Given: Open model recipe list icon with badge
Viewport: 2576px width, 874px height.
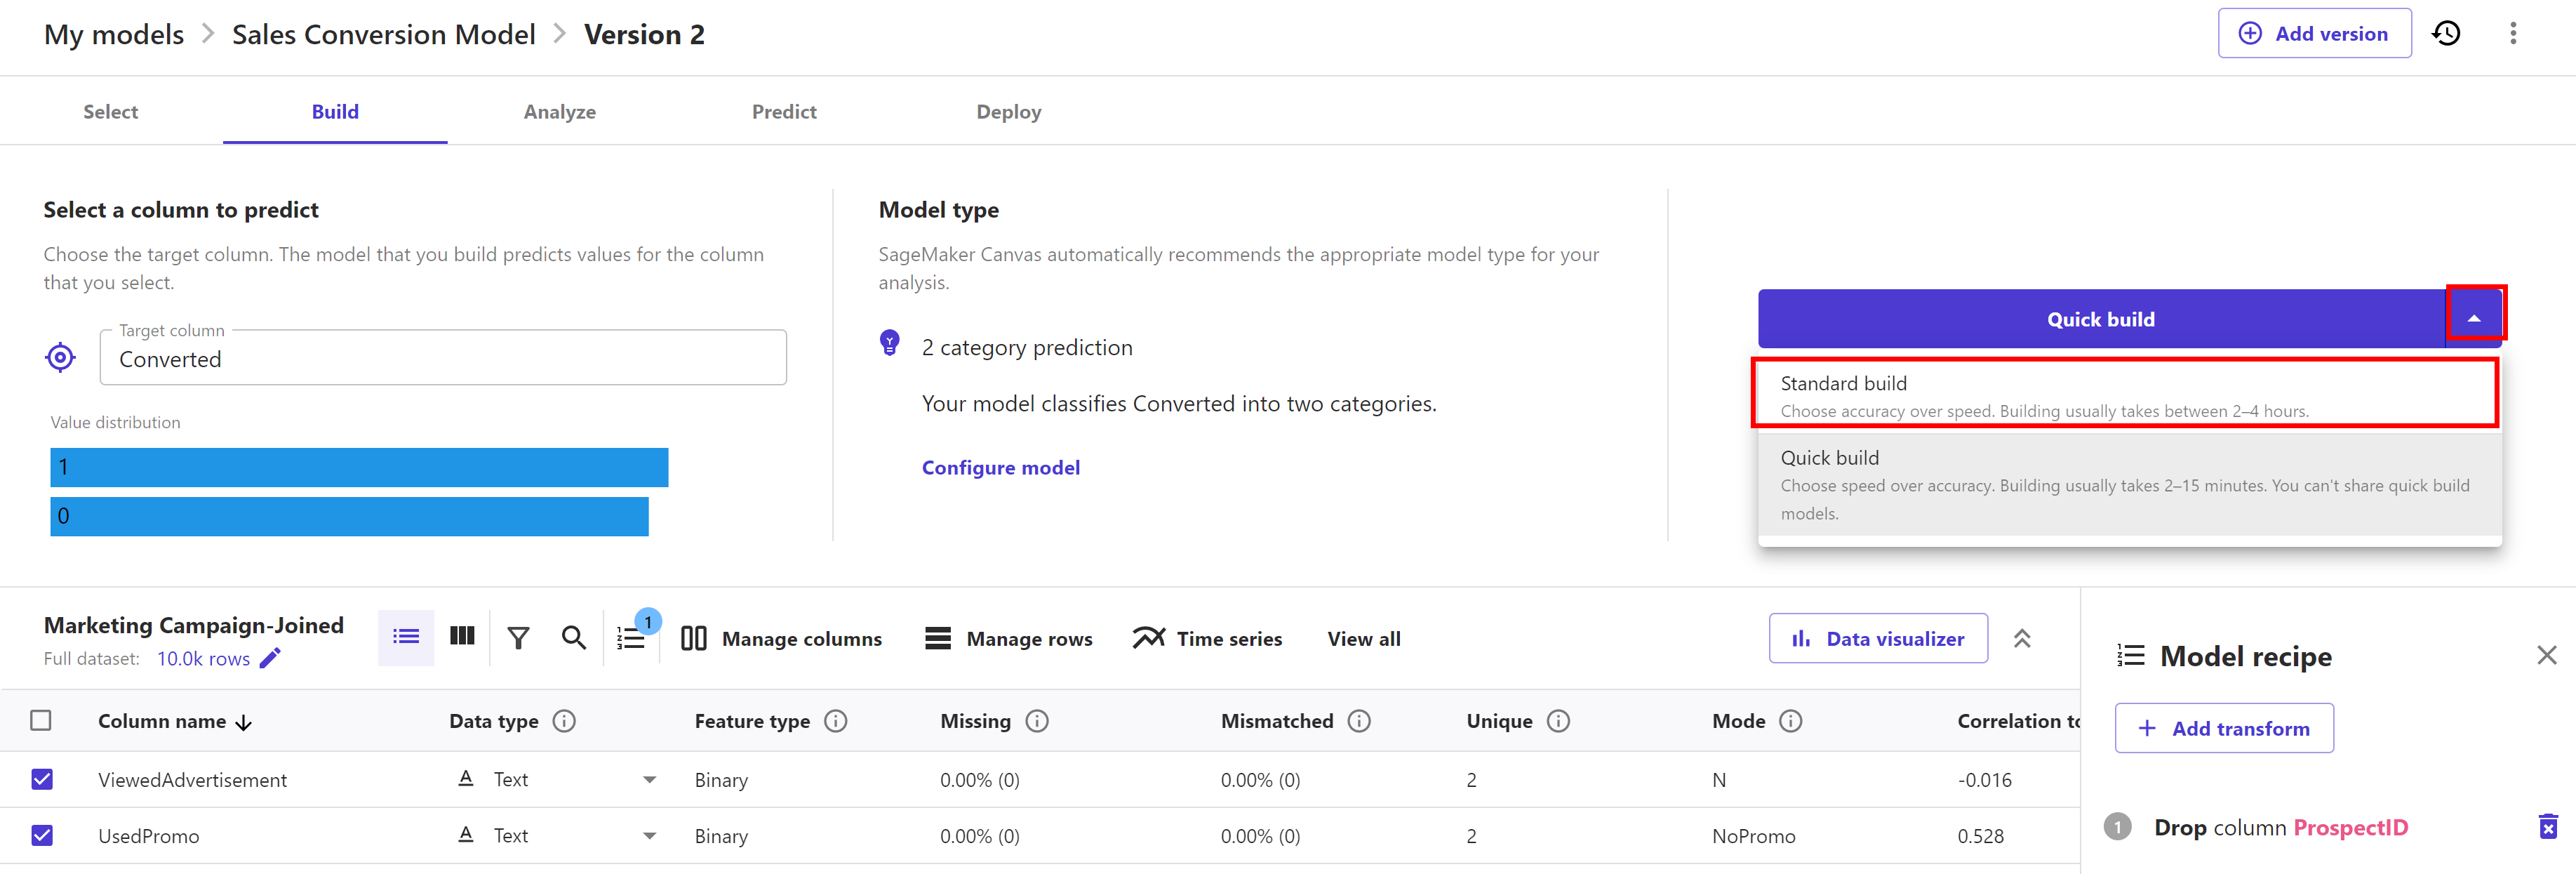Looking at the screenshot, I should (x=632, y=638).
